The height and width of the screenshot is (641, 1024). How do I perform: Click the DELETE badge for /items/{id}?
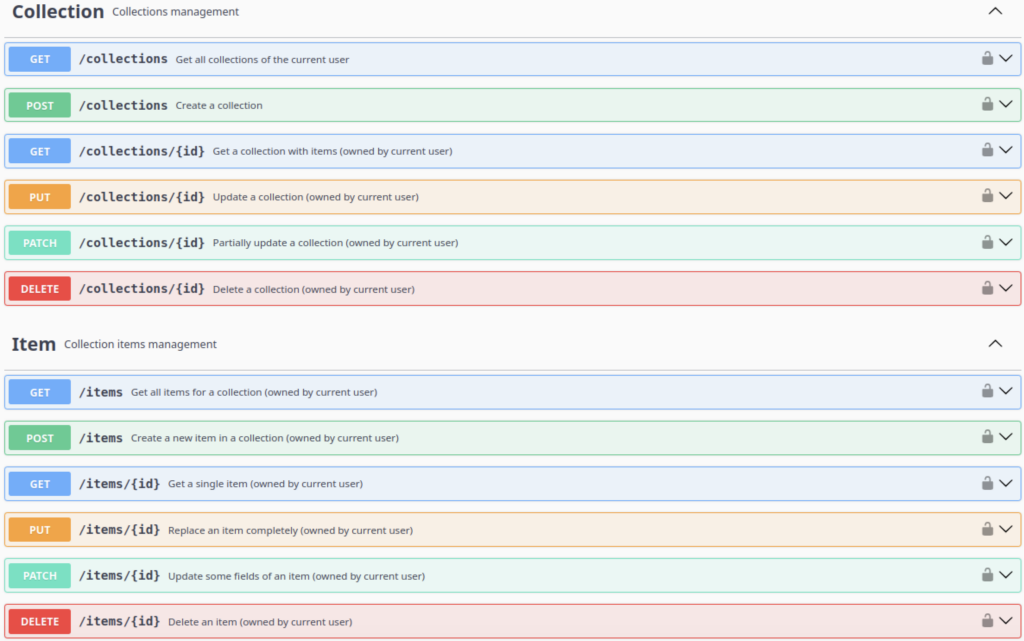pos(40,621)
